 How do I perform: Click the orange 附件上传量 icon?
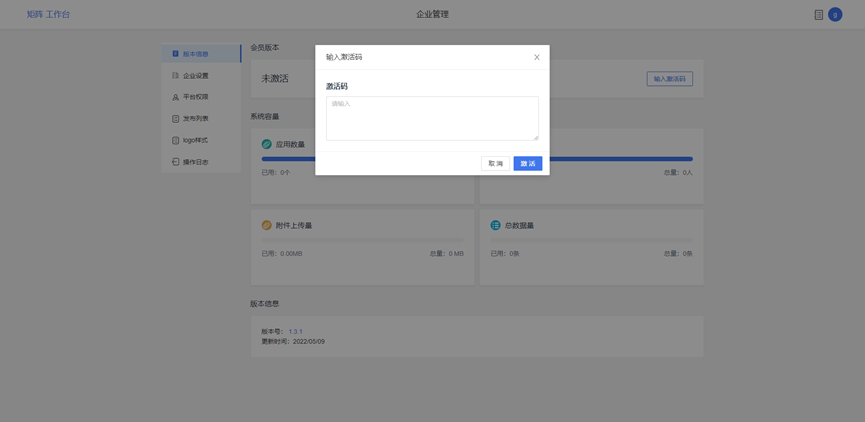[x=266, y=226]
